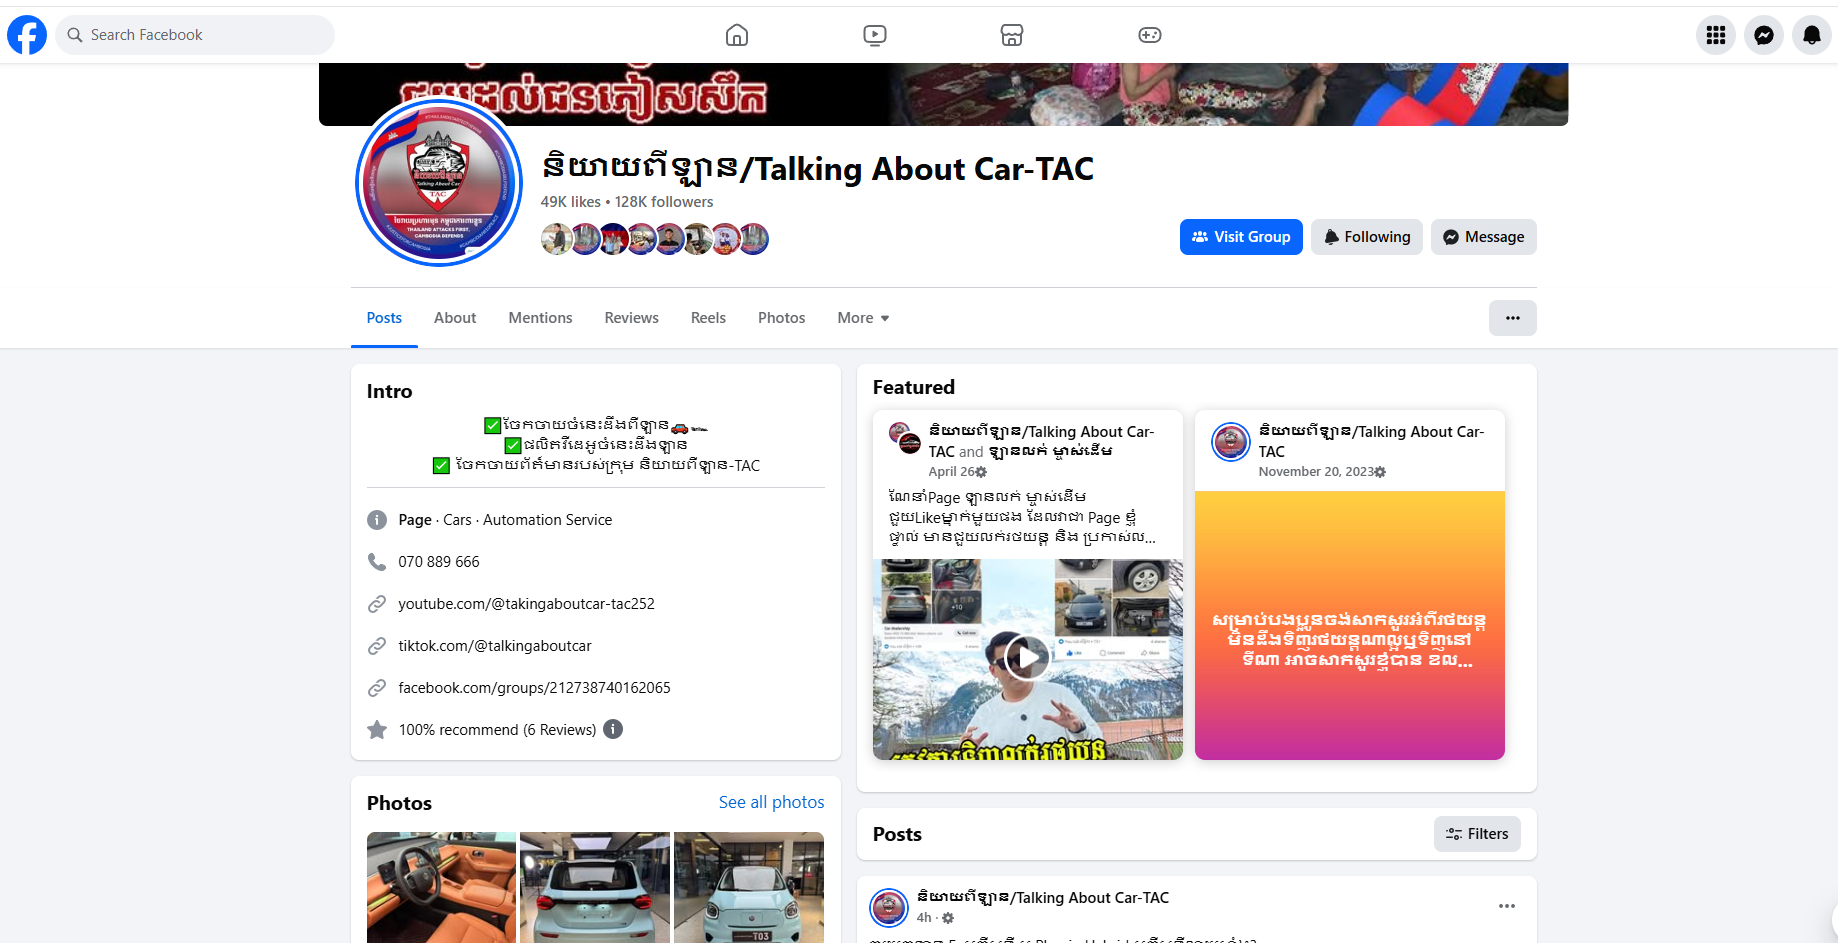Open the orange gradient featured post
The width and height of the screenshot is (1838, 943).
click(x=1350, y=625)
